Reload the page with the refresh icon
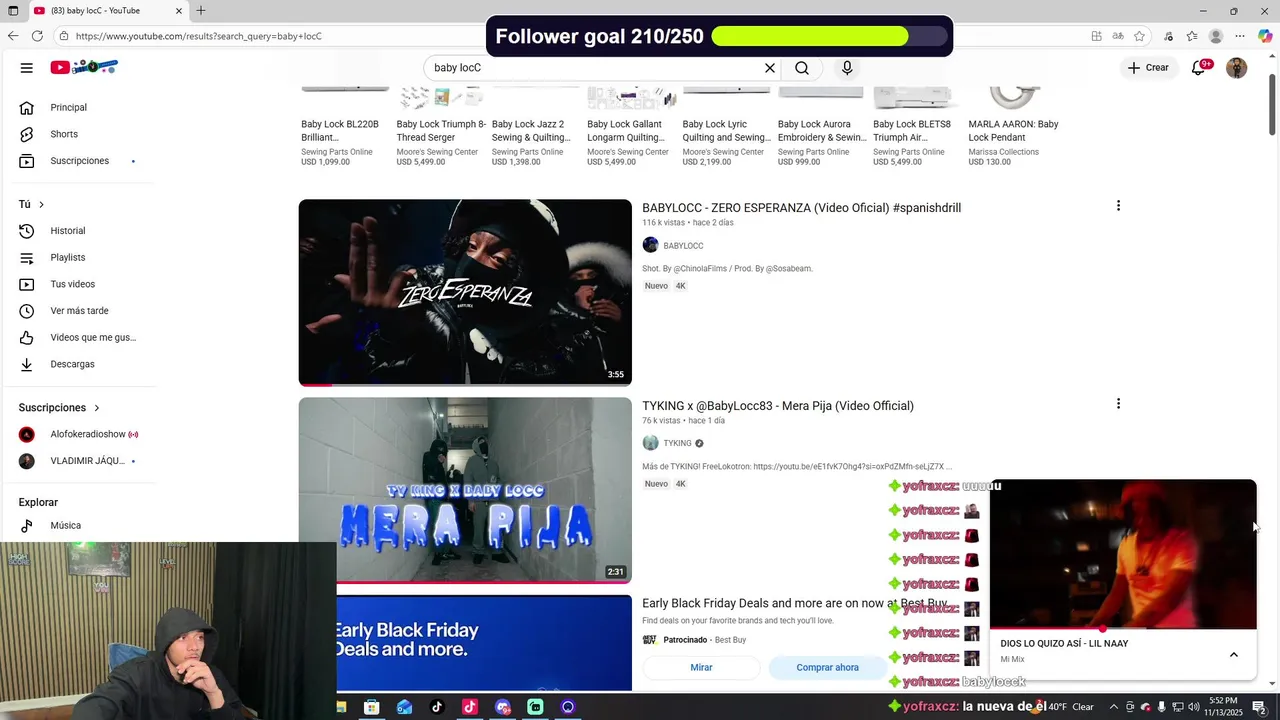The image size is (1280, 720). 37,36
